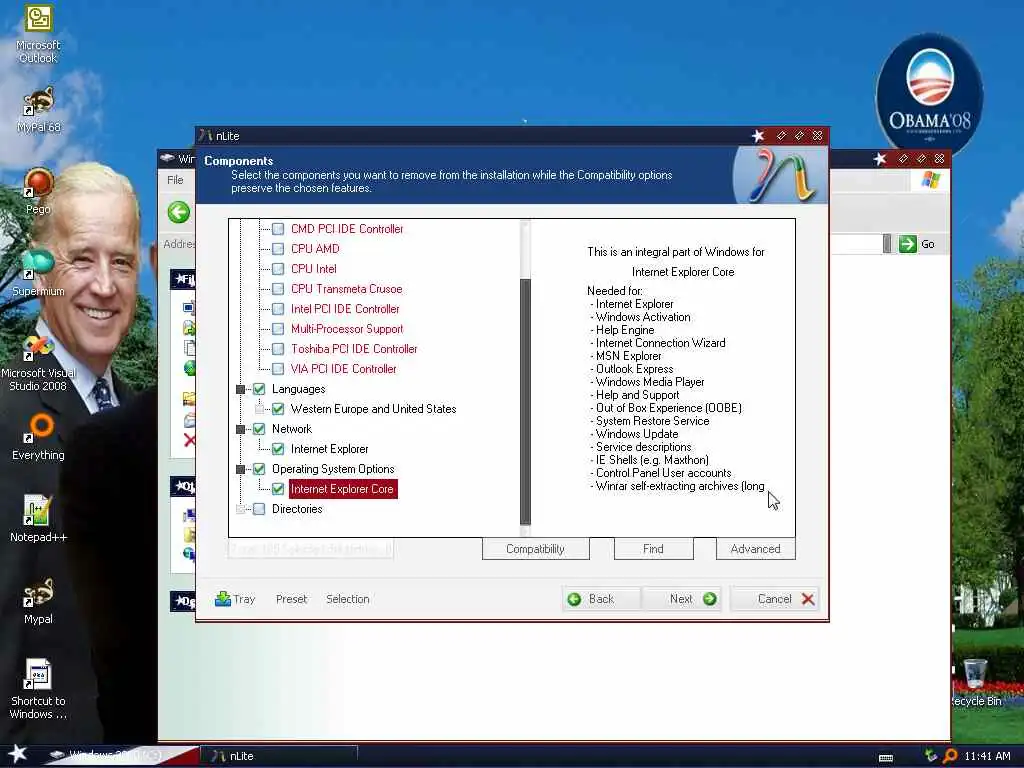Uncheck Internet Explorer Core checkbox
The width and height of the screenshot is (1024, 768).
click(278, 488)
